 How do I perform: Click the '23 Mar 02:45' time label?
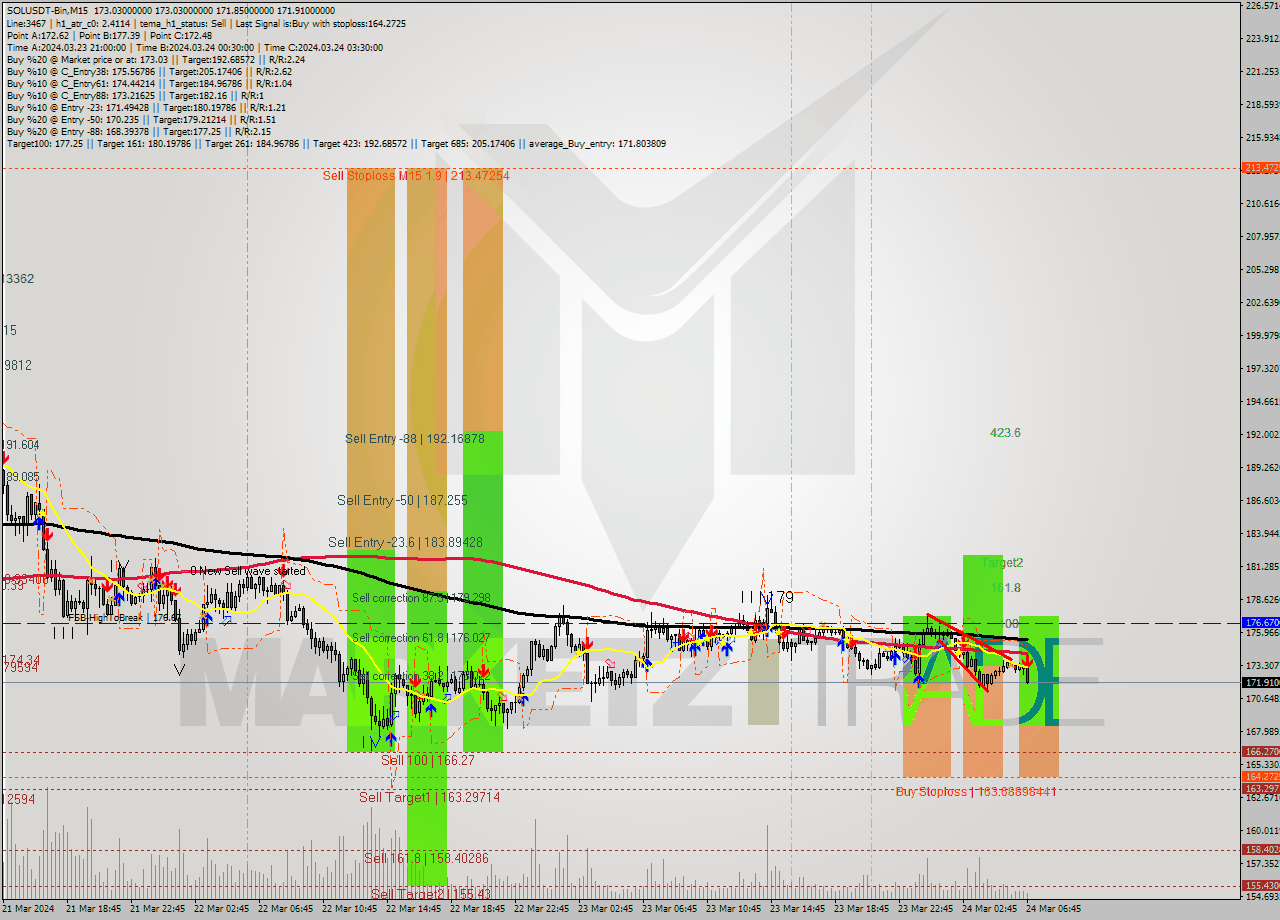click(x=605, y=909)
